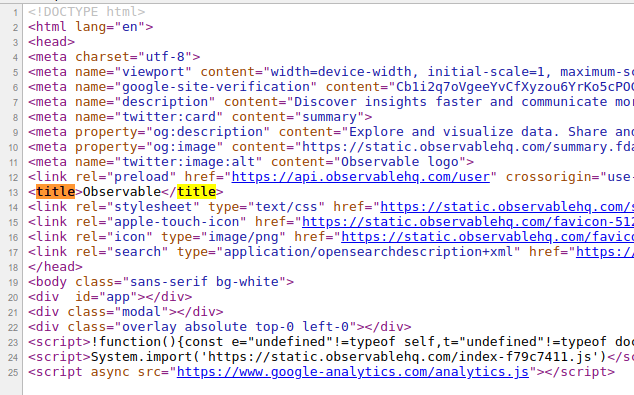Open the apple-touch-icon favicon-512 link
Viewport: 634px width, 395px height.
pyautogui.click(x=468, y=222)
